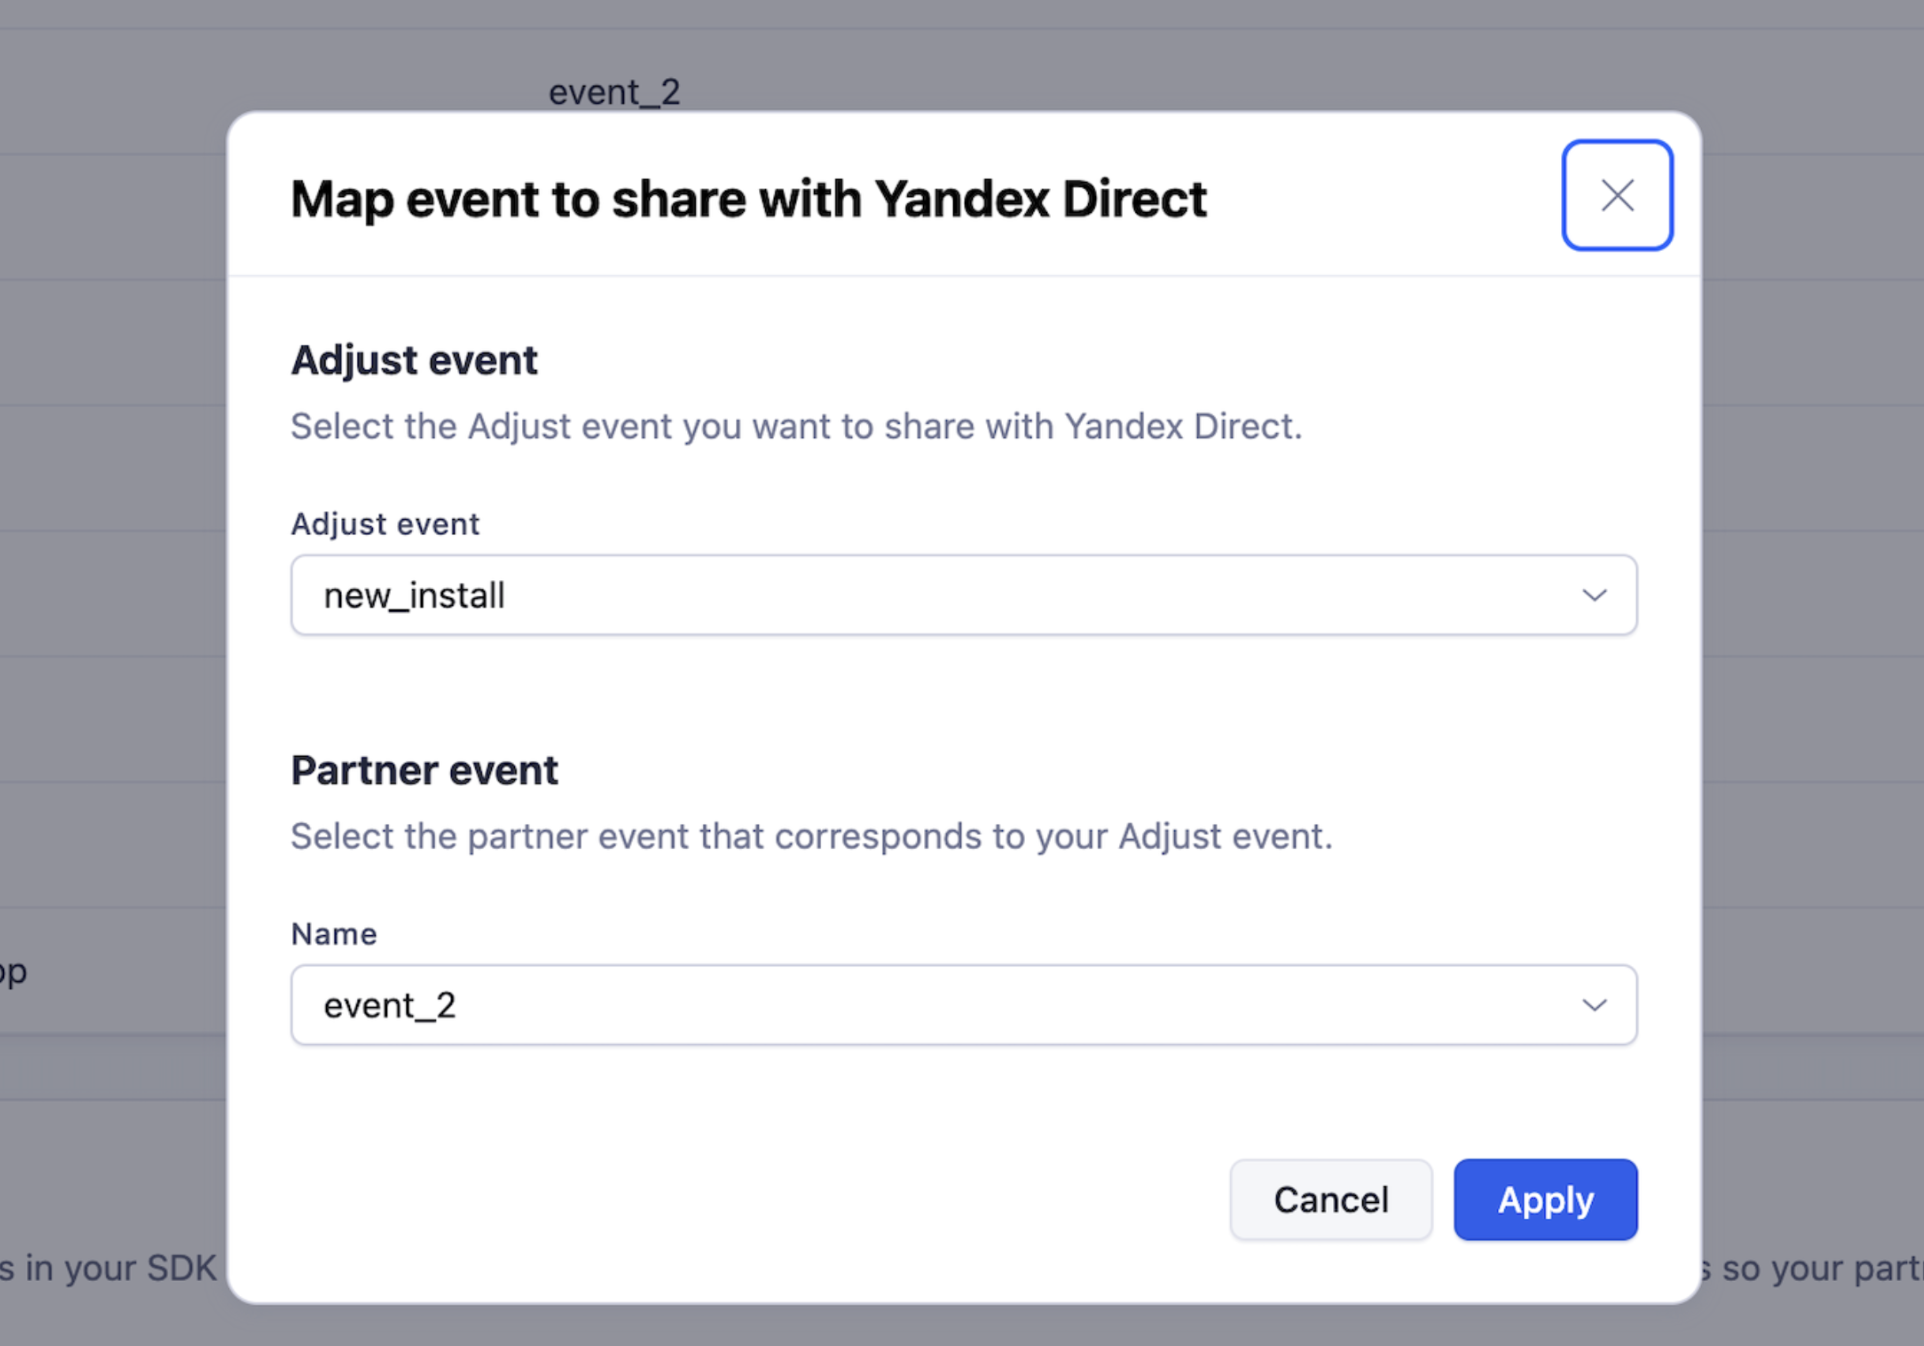Click the "in your SDK" background text
The width and height of the screenshot is (1924, 1346).
point(110,1268)
